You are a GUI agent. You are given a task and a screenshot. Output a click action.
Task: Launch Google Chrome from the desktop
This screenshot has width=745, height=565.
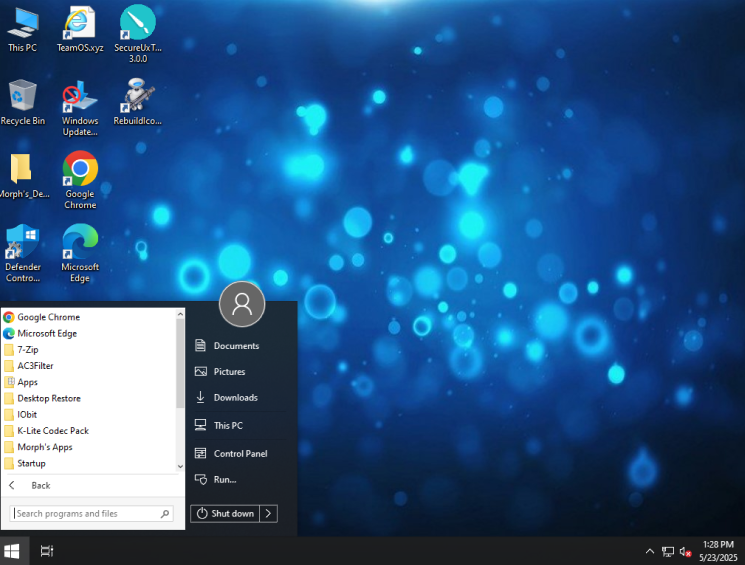[80, 181]
